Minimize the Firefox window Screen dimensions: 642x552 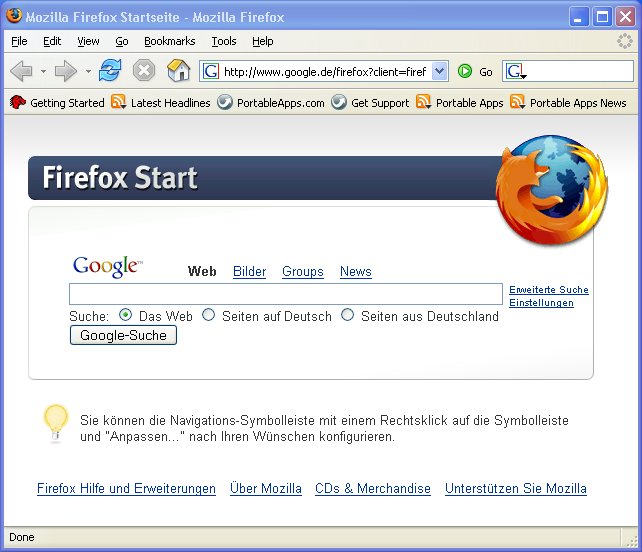click(x=579, y=17)
